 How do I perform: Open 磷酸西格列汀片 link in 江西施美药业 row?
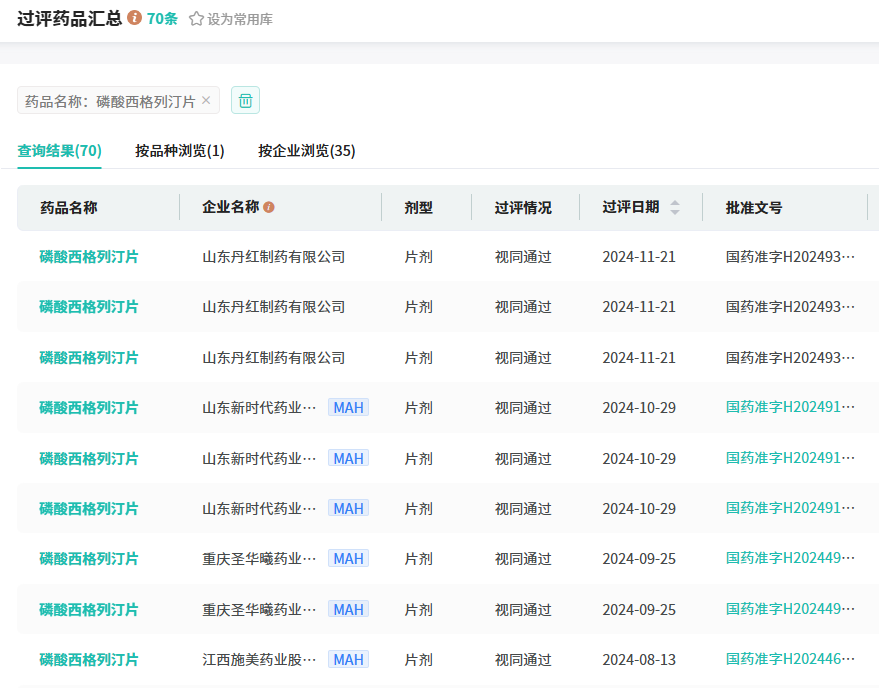click(89, 659)
